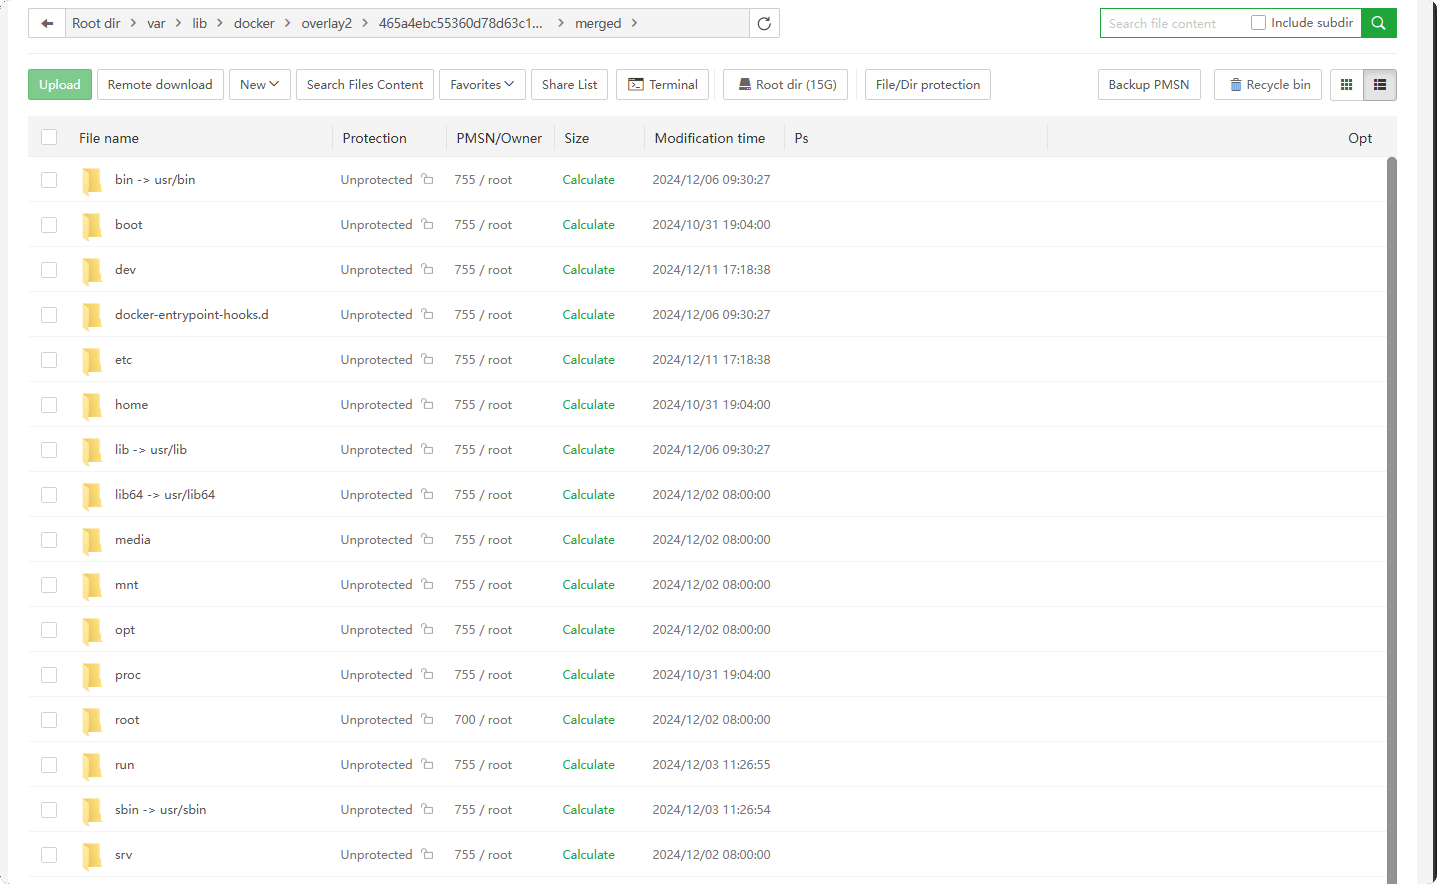Click the green search magnifier icon
Viewport: 1437px width, 884px height.
[1378, 23]
